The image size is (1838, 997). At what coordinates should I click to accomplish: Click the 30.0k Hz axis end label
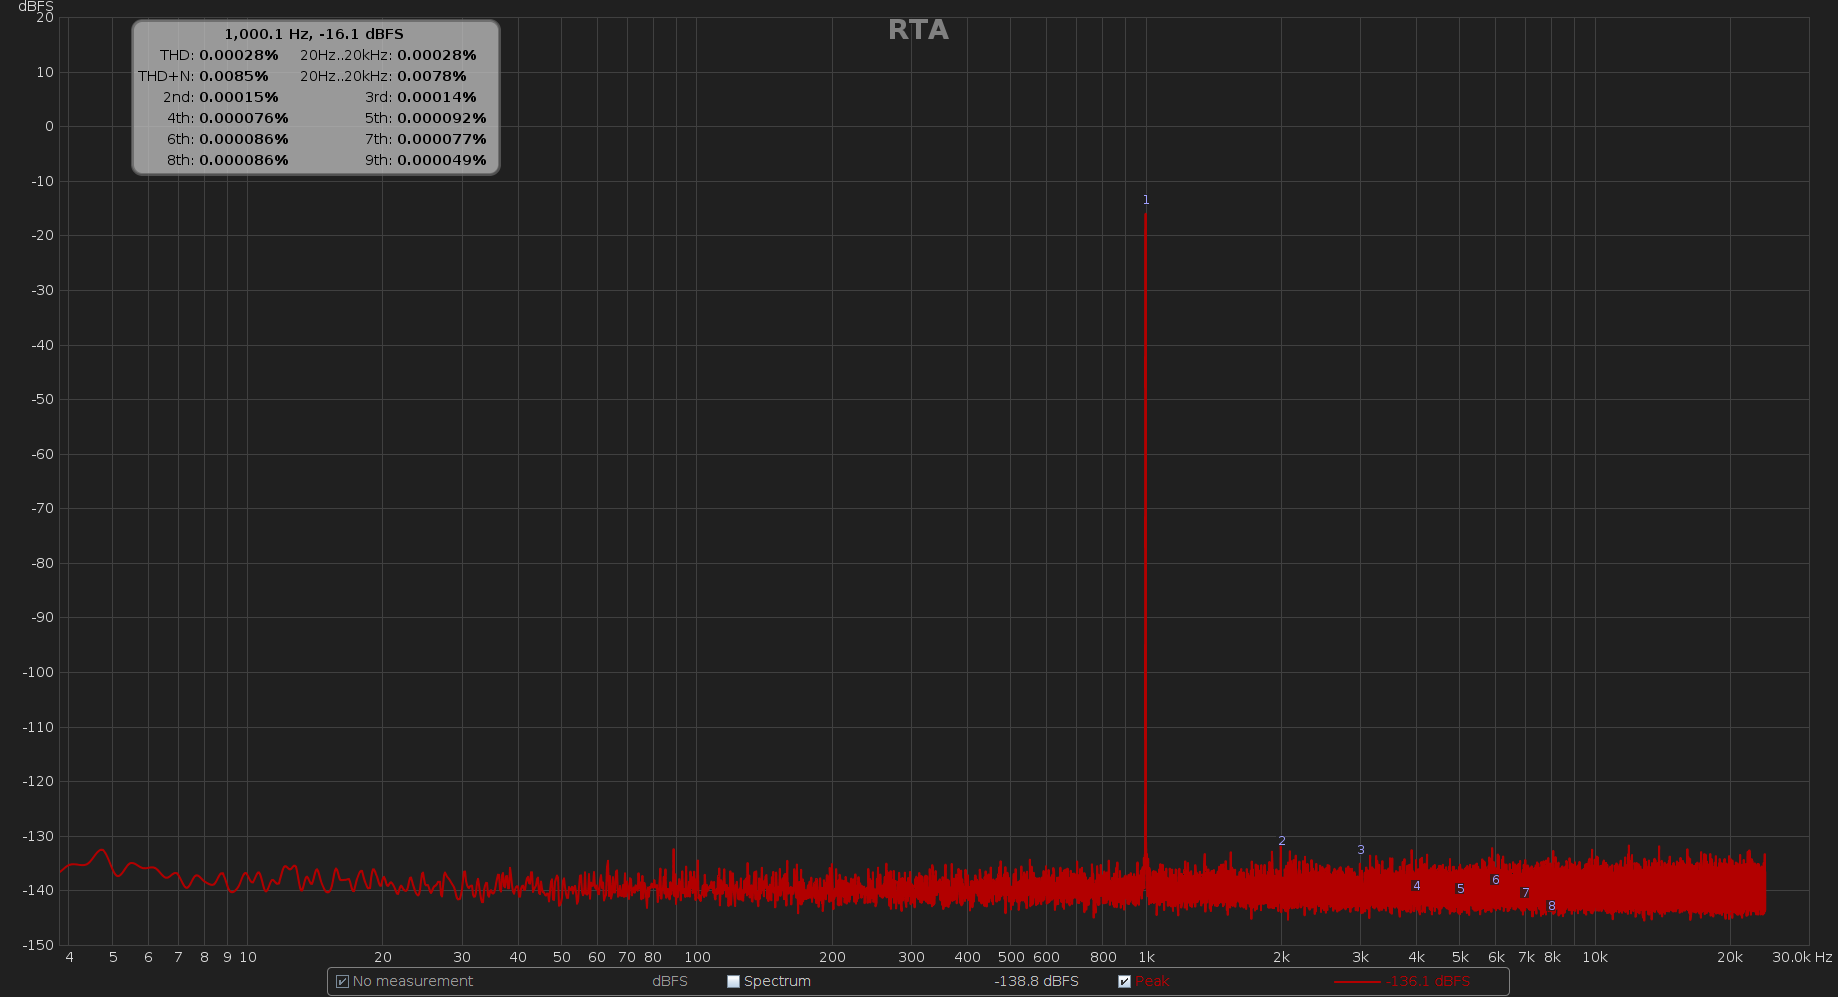1802,958
